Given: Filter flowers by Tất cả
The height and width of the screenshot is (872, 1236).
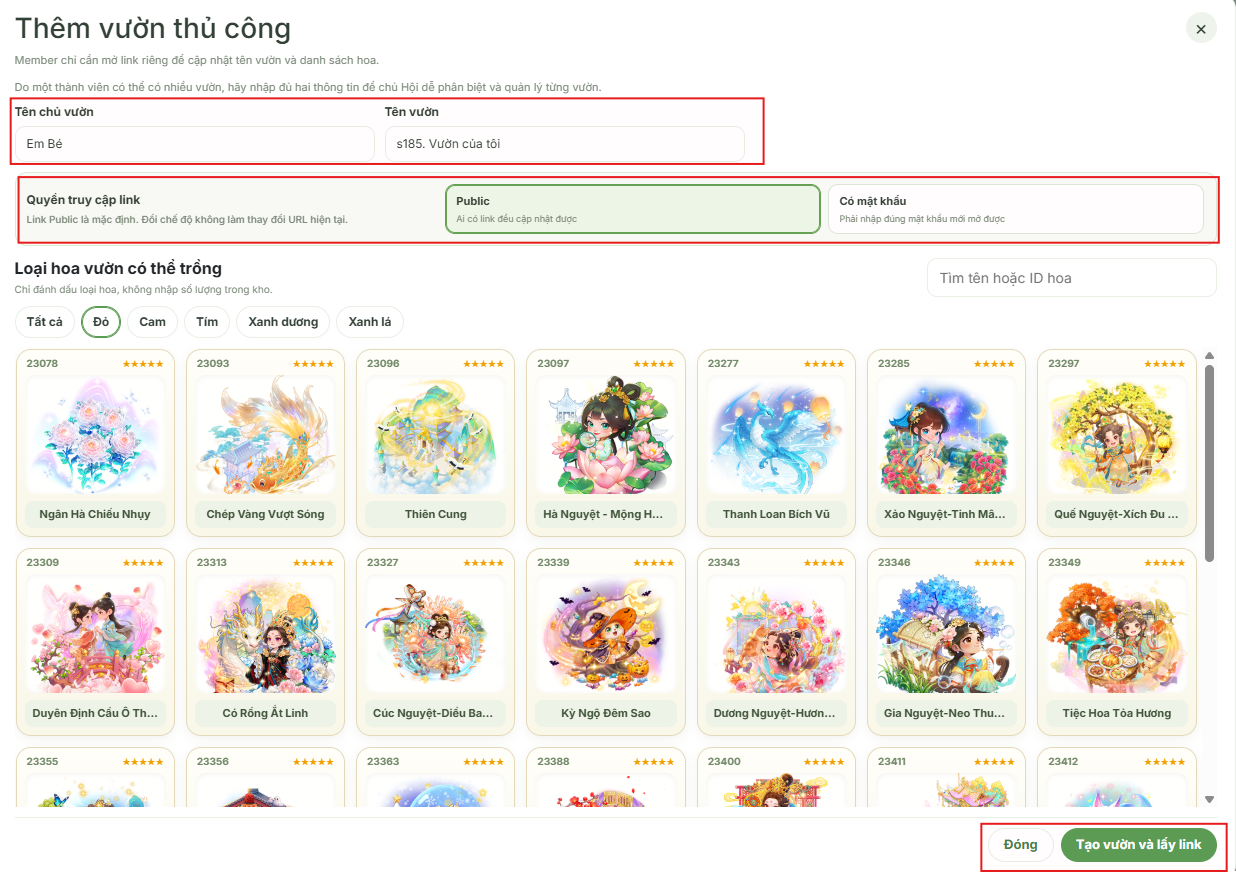Looking at the screenshot, I should point(45,322).
